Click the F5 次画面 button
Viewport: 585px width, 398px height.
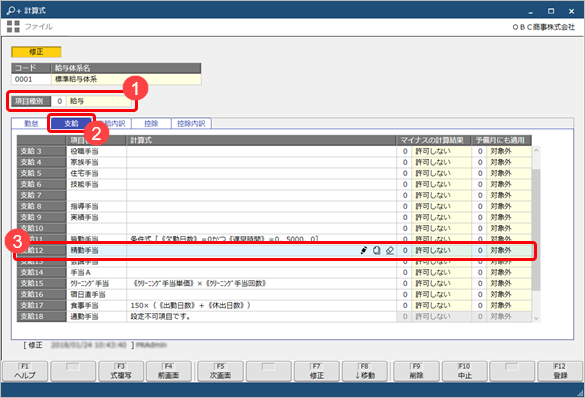tap(220, 371)
